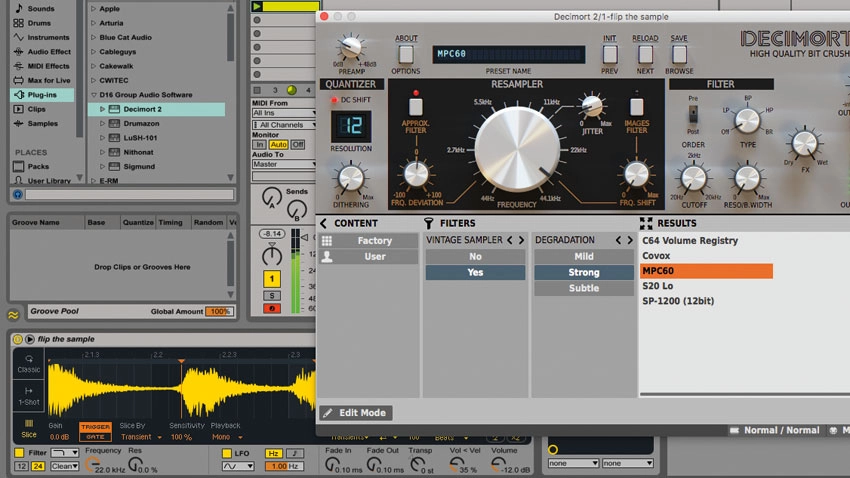Viewport: 850px width, 478px height.
Task: Click the Filters funnel icon
Action: click(x=428, y=223)
